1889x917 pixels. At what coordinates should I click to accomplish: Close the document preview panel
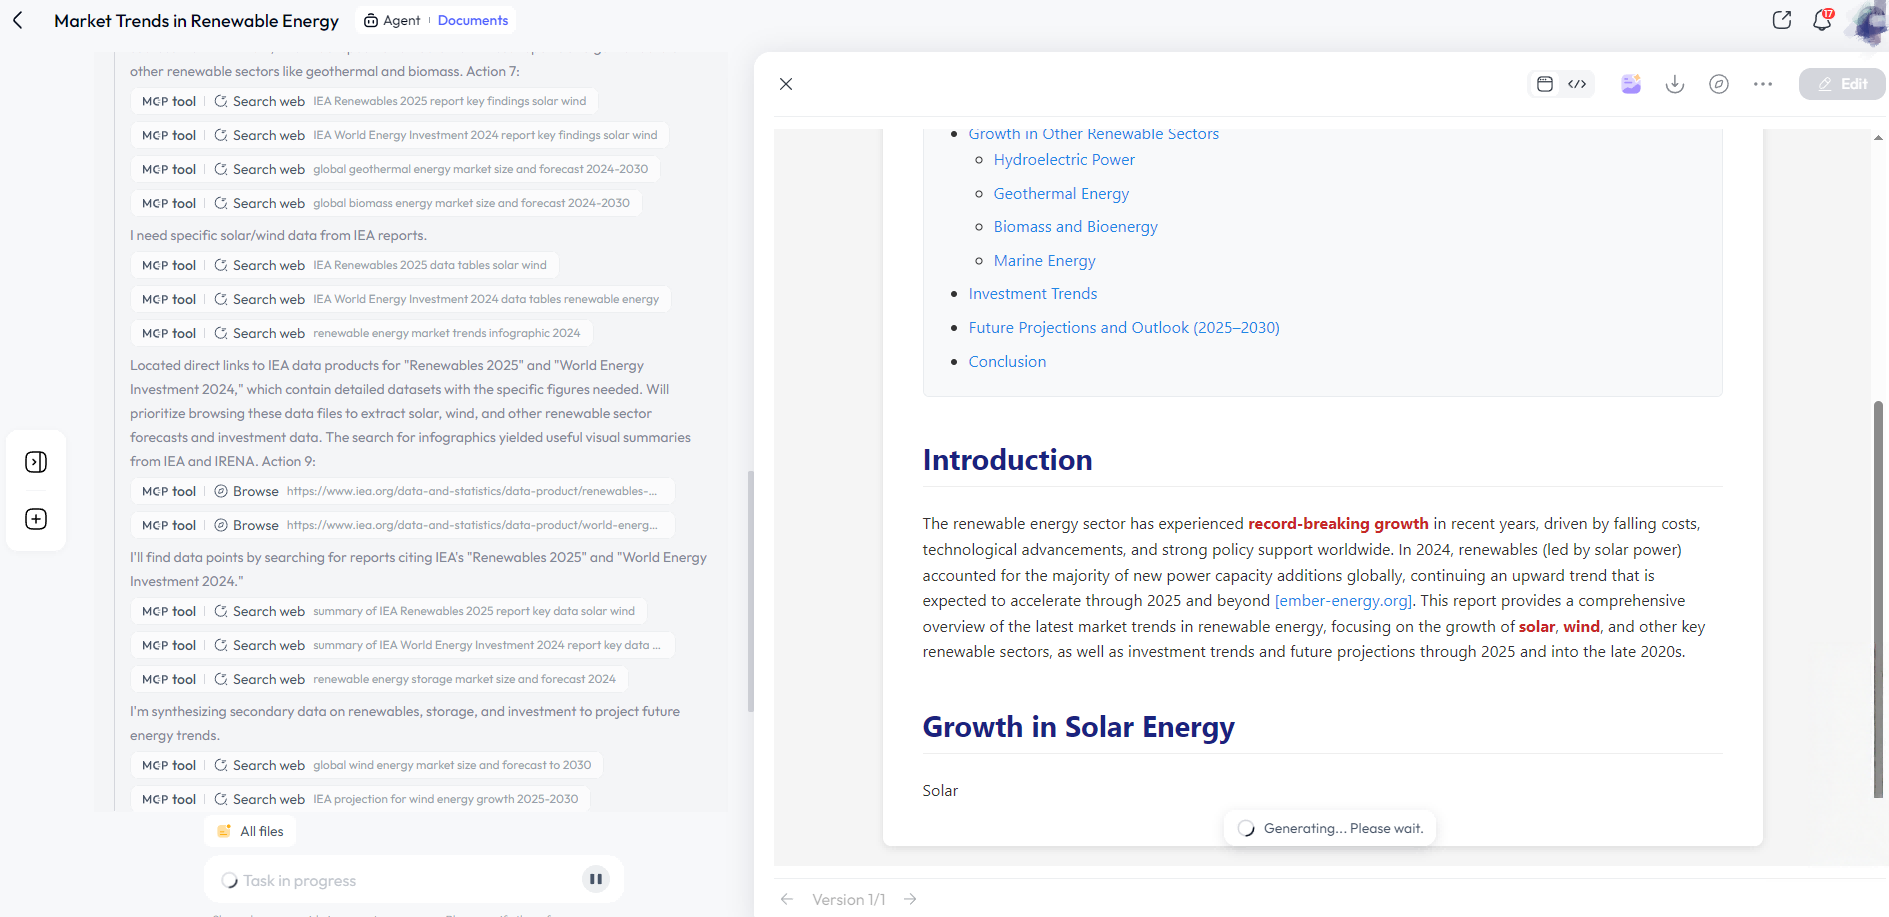[x=786, y=84]
